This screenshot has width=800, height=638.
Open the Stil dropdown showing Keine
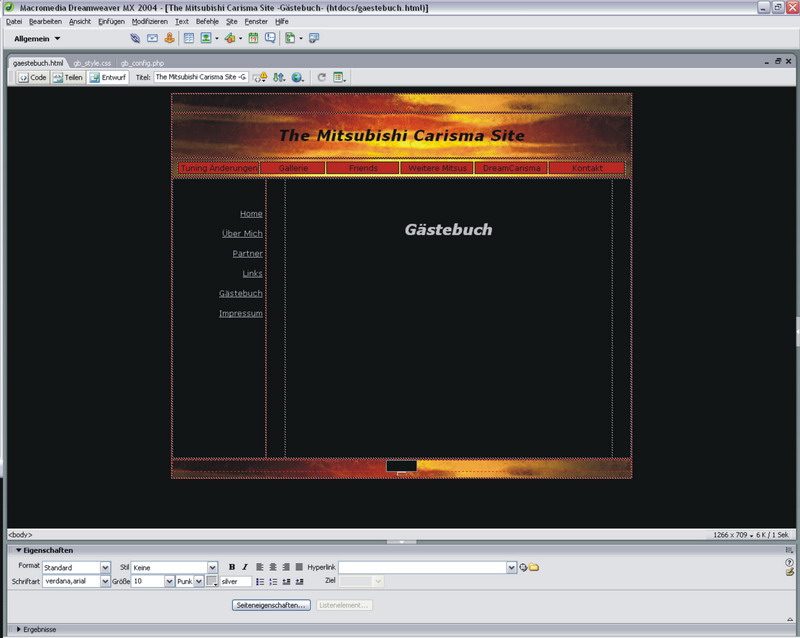(x=213, y=568)
